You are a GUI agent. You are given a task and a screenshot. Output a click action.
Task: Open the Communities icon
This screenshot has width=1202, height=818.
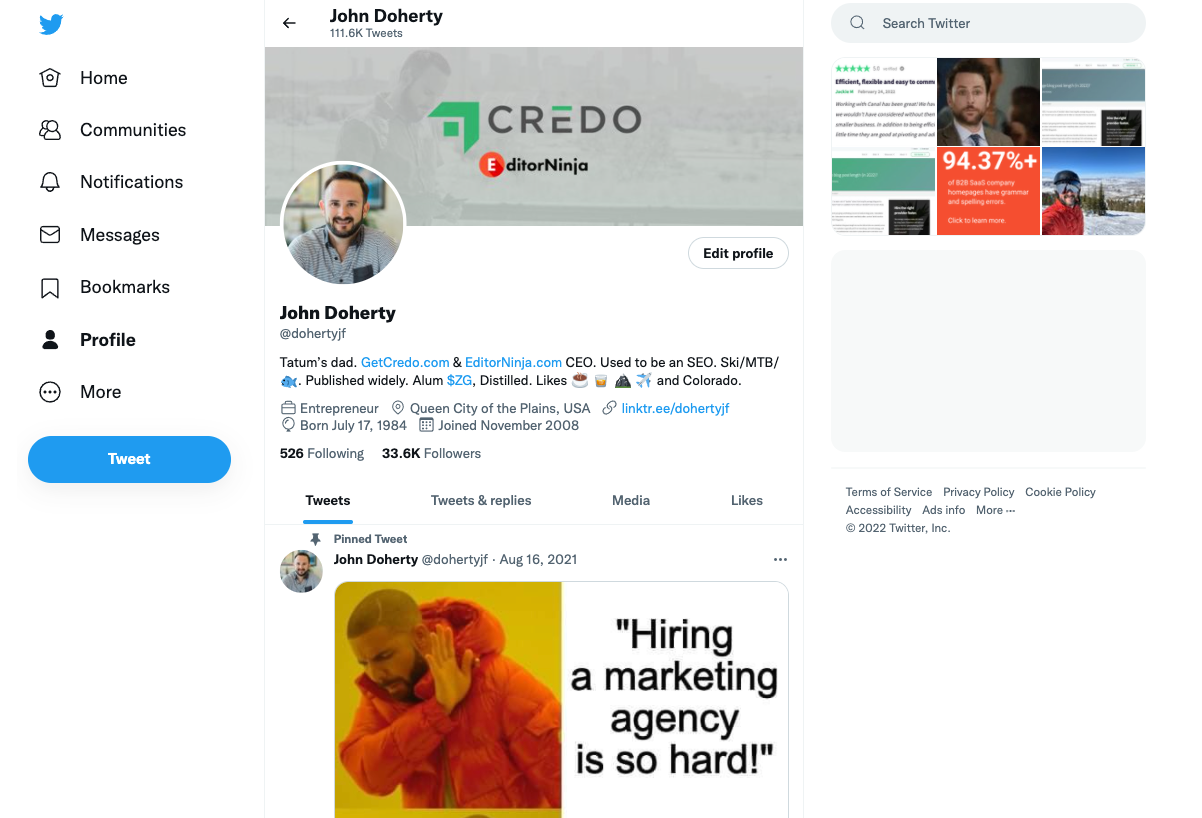point(50,130)
